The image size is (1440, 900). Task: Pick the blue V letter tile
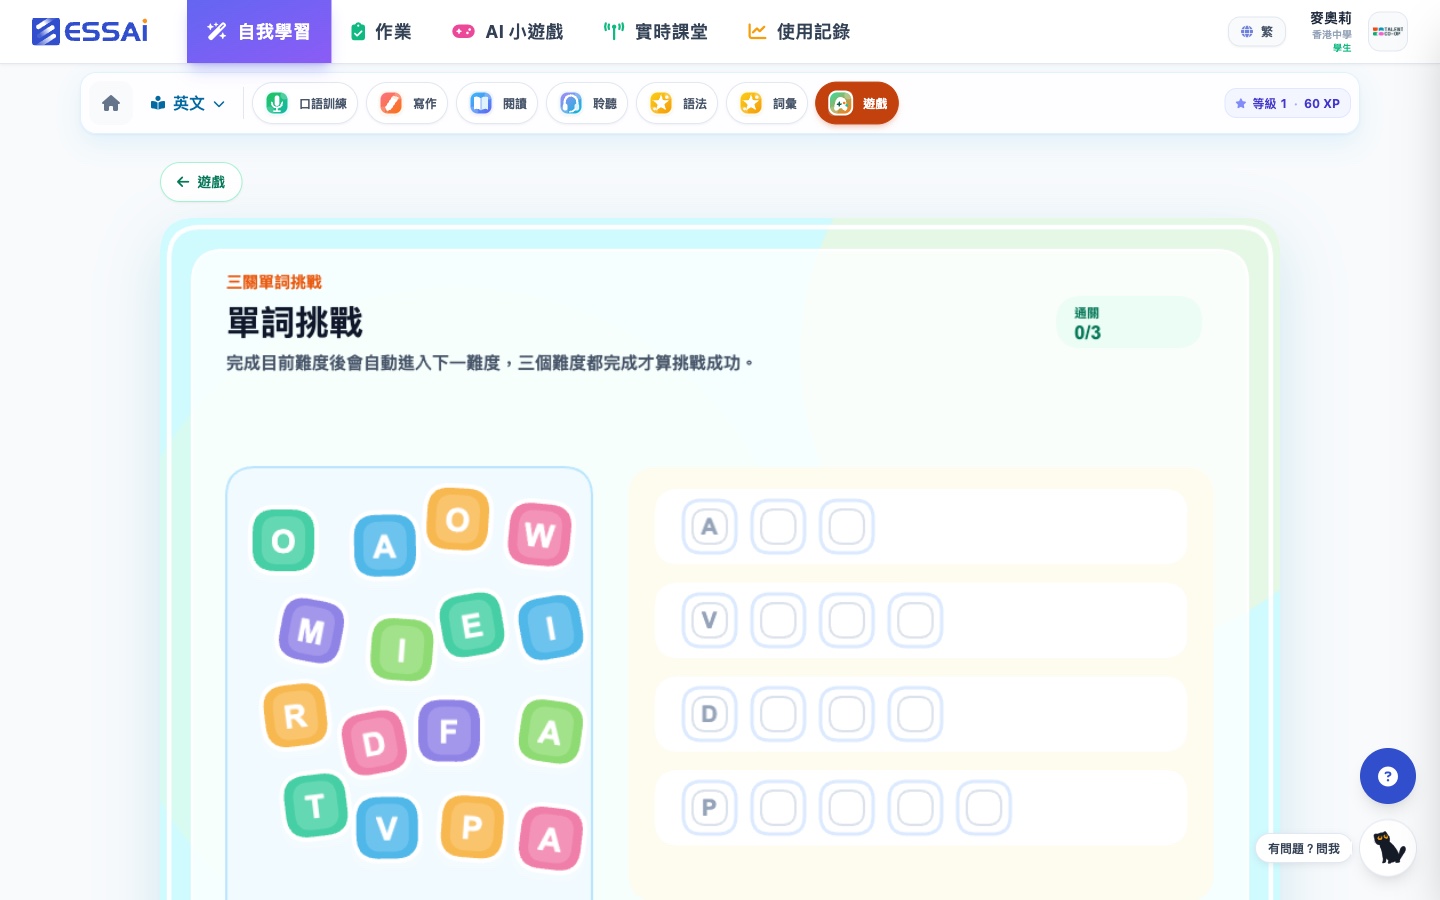[x=387, y=828]
